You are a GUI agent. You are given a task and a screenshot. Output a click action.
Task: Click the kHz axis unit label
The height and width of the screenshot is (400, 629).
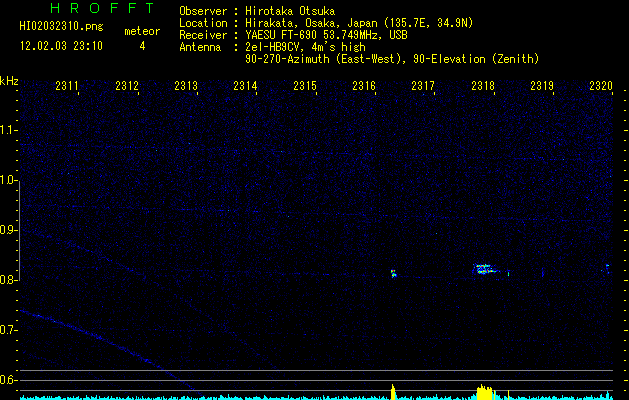(x=9, y=81)
